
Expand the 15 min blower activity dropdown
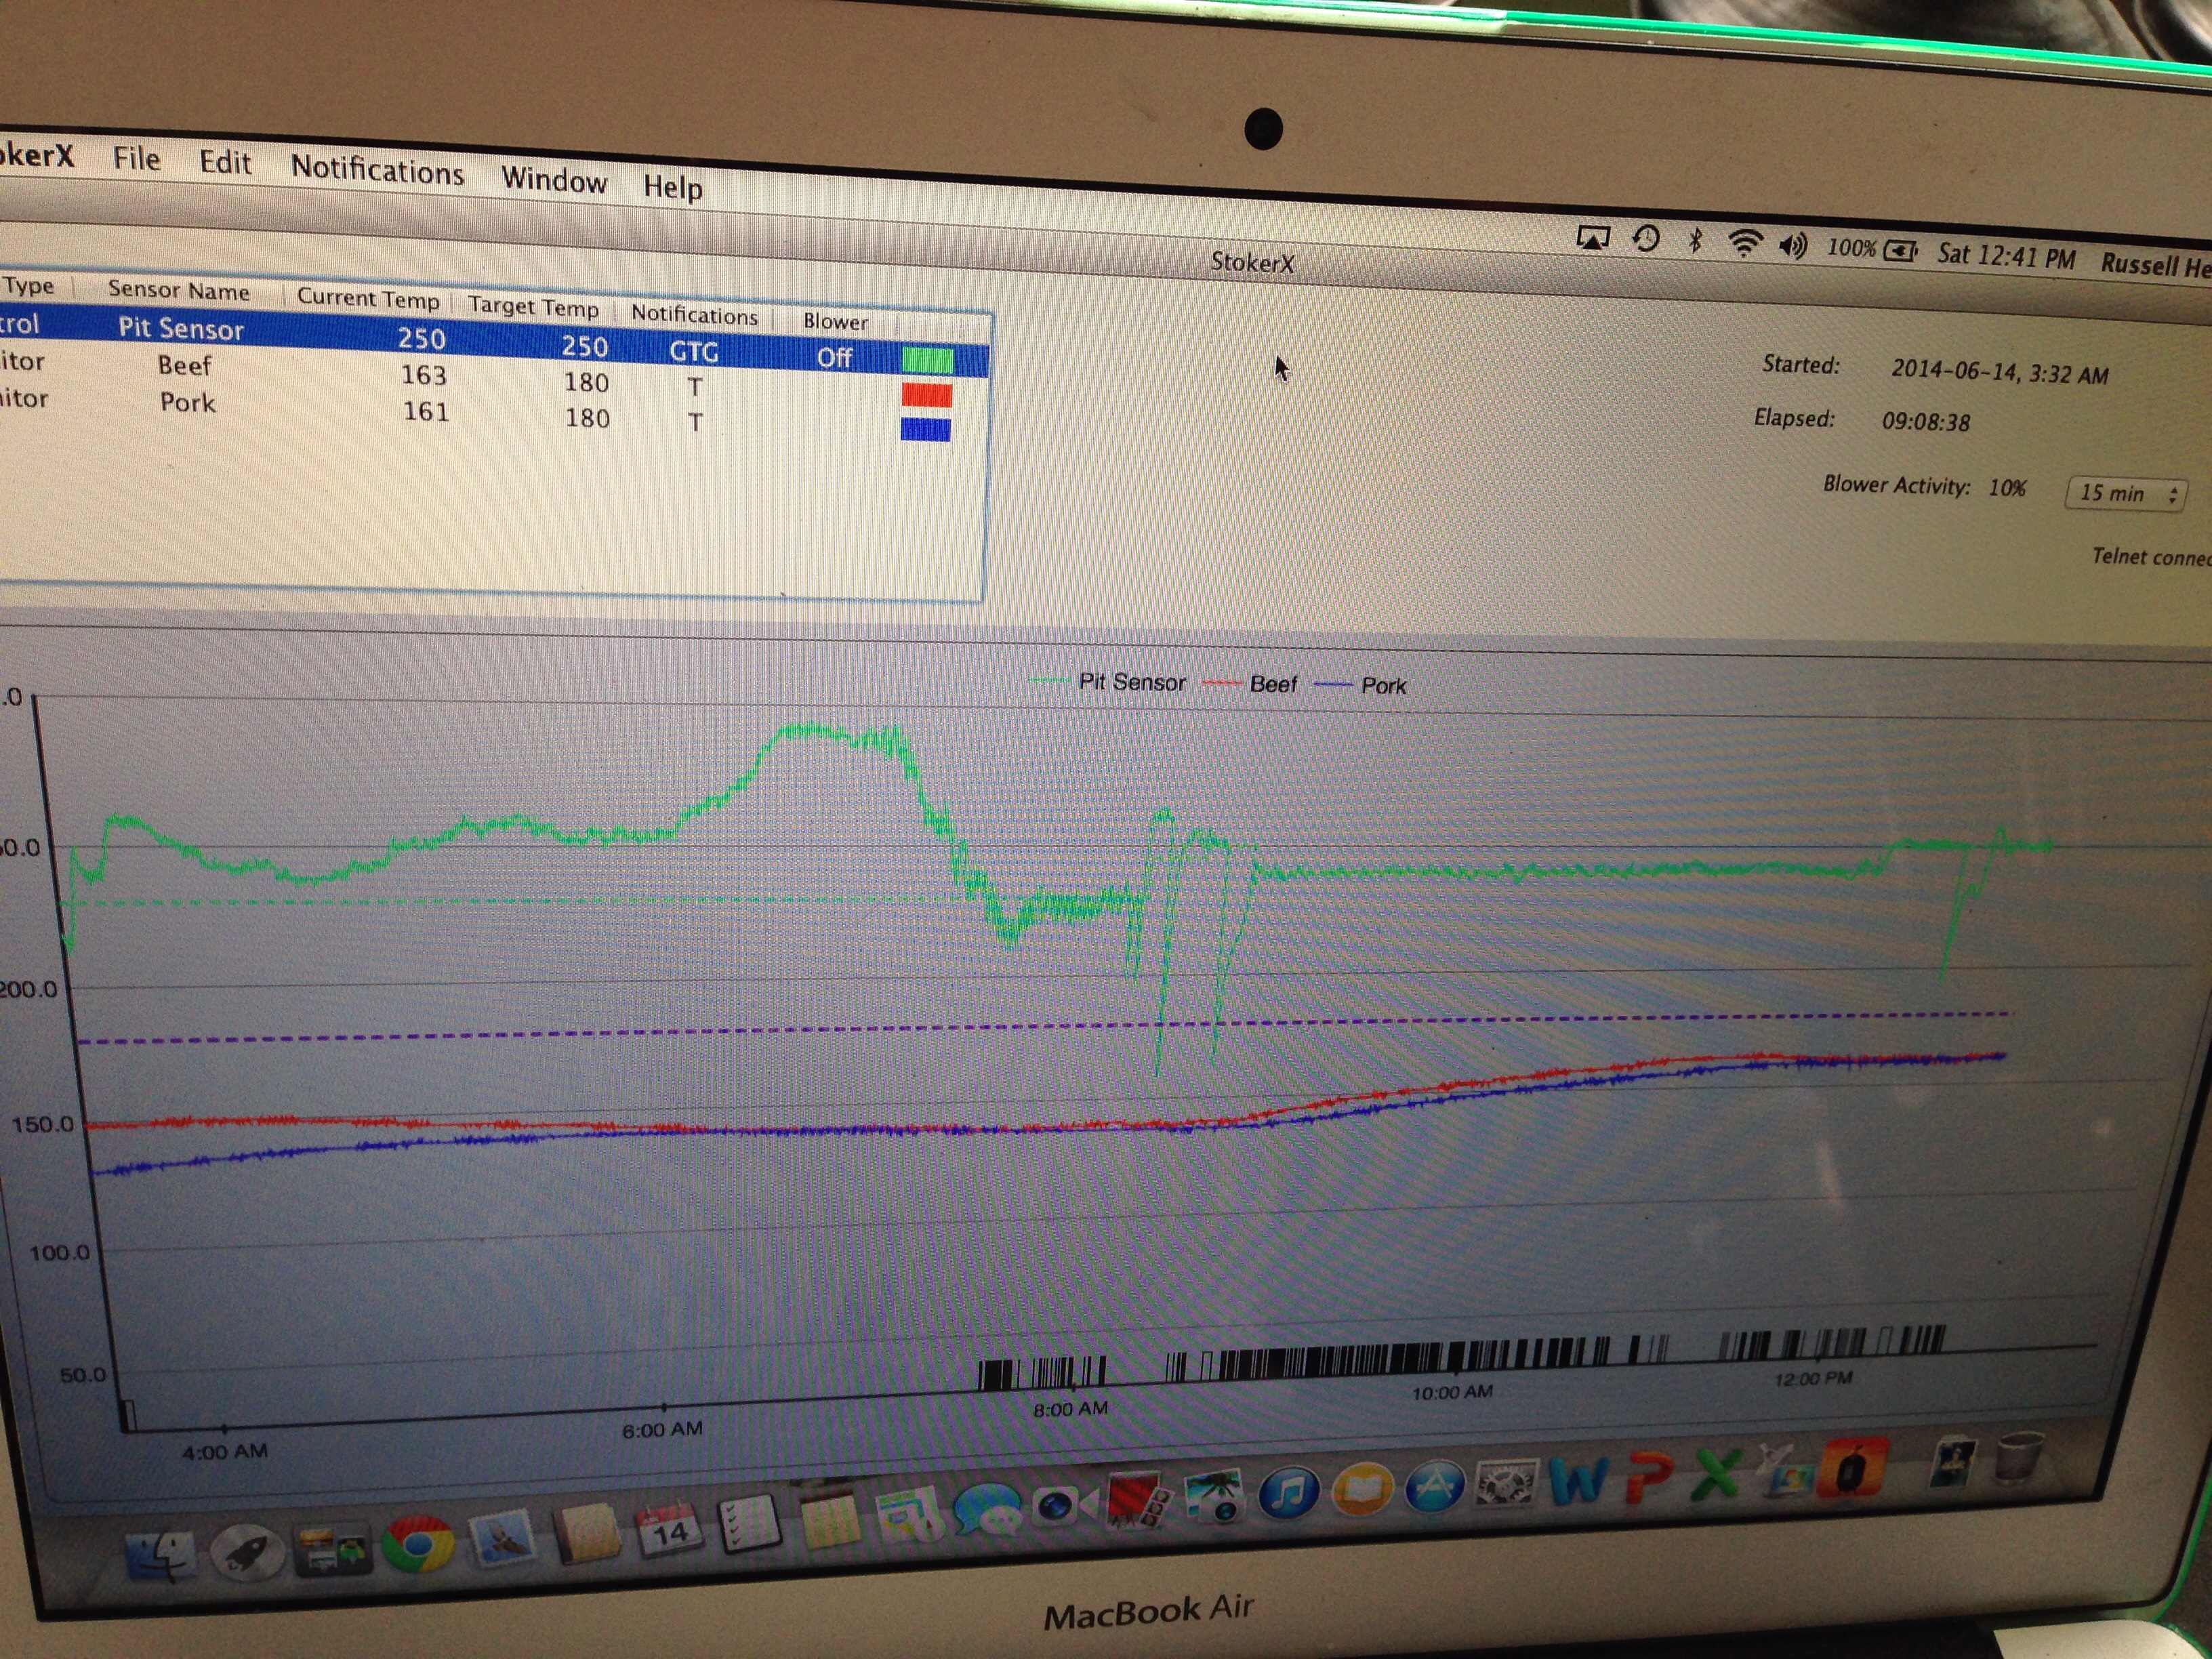click(2125, 493)
